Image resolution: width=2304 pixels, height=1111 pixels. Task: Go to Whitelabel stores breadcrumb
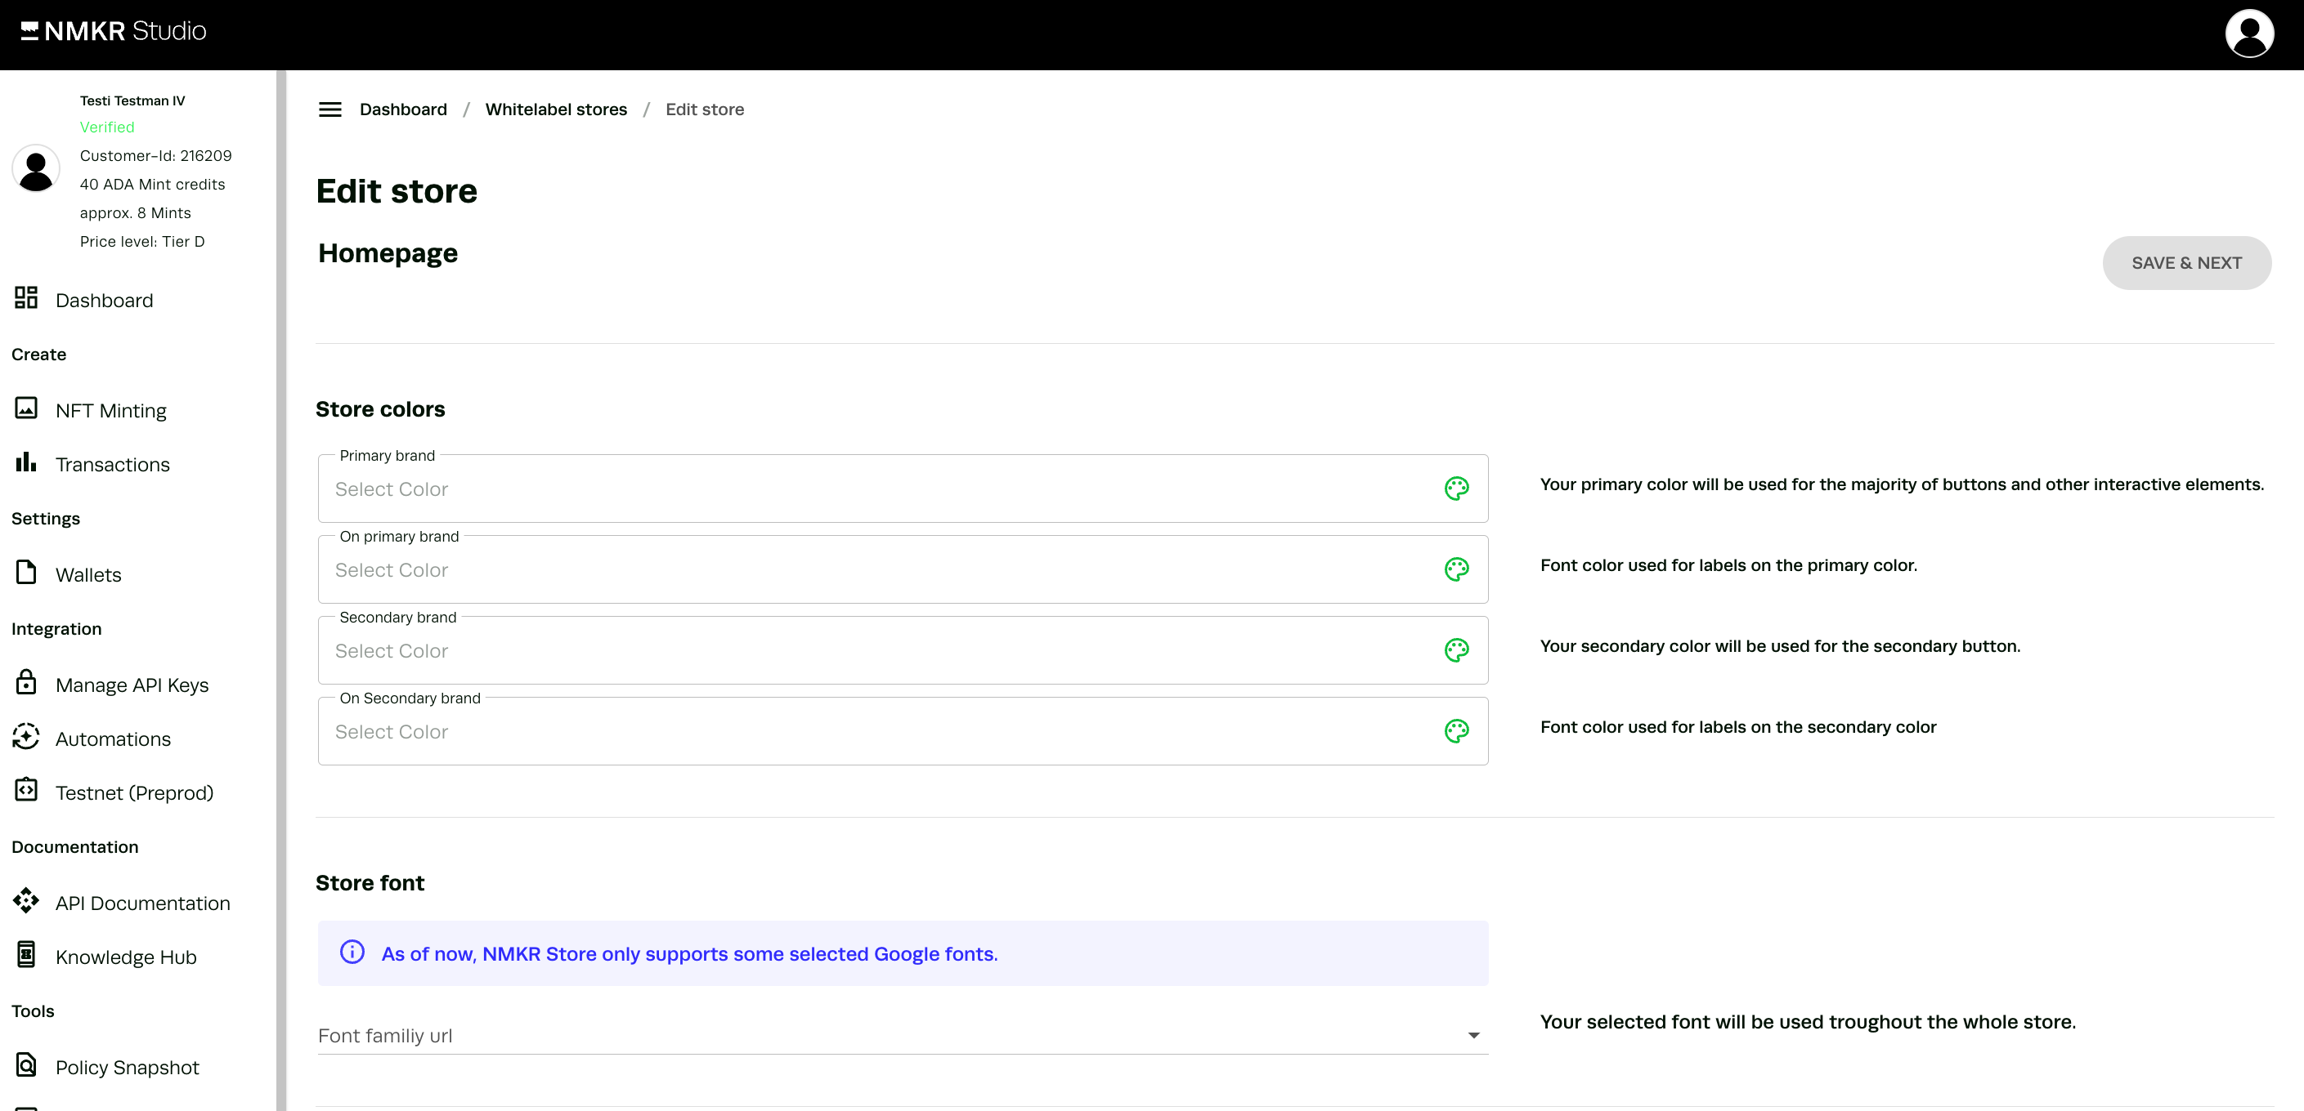[x=556, y=110]
